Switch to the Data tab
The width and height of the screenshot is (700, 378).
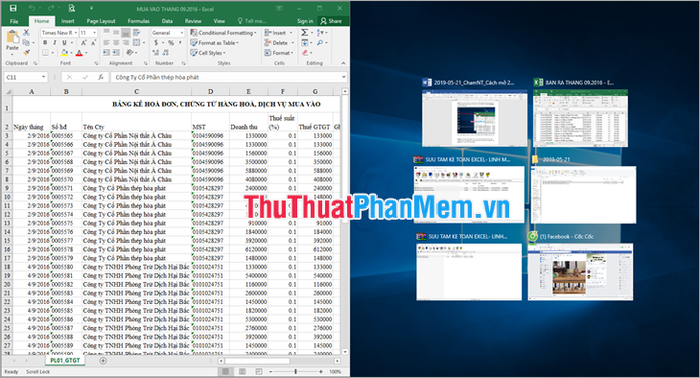[x=167, y=21]
